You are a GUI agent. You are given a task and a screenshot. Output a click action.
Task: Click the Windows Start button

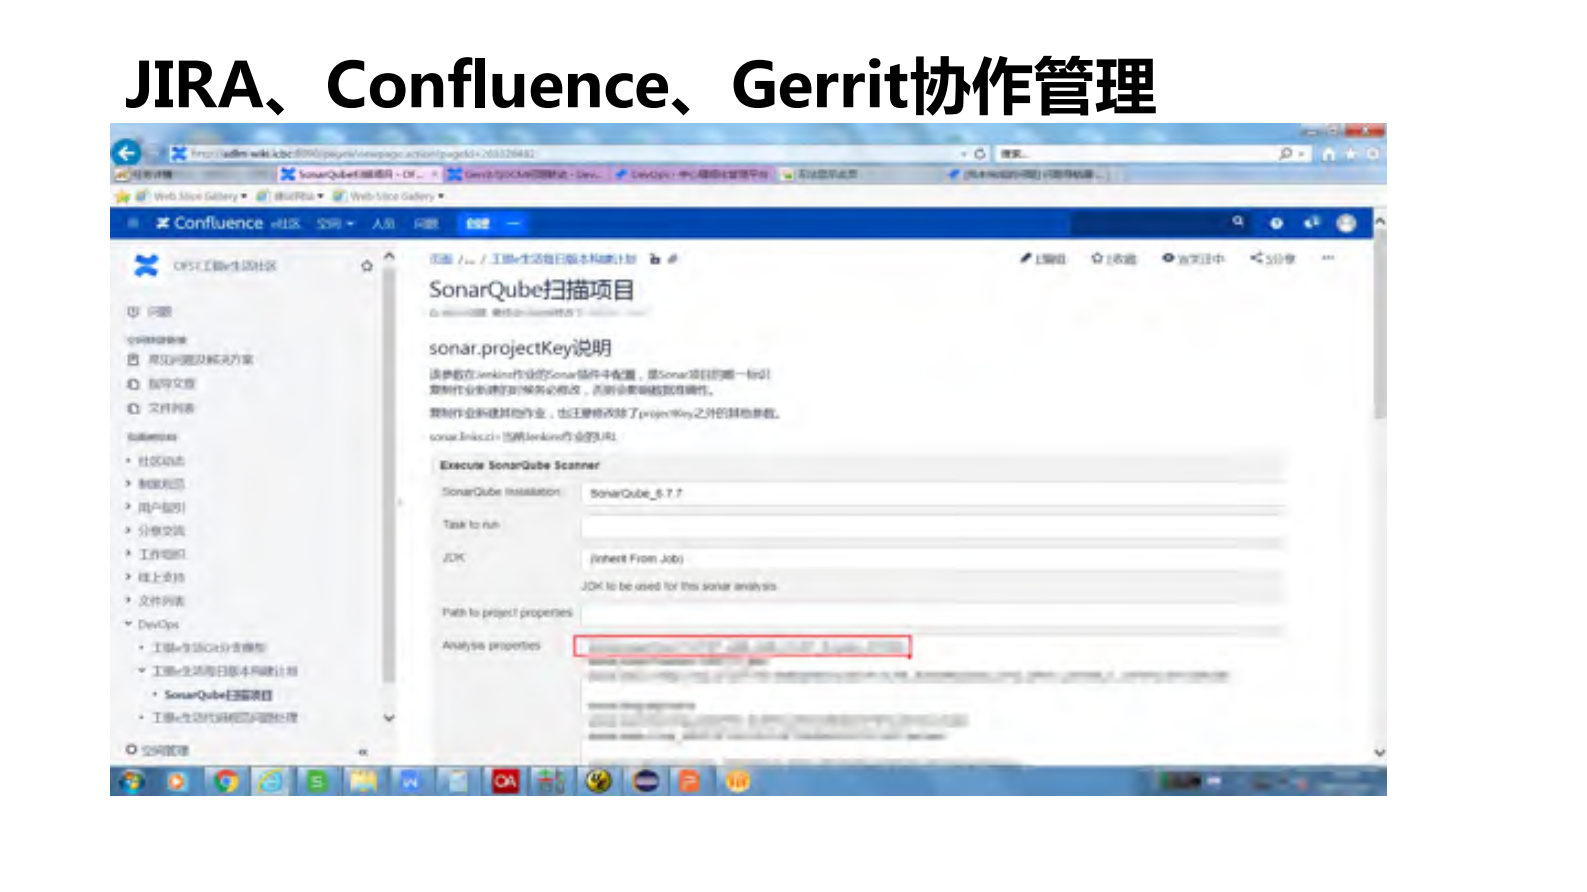(131, 781)
